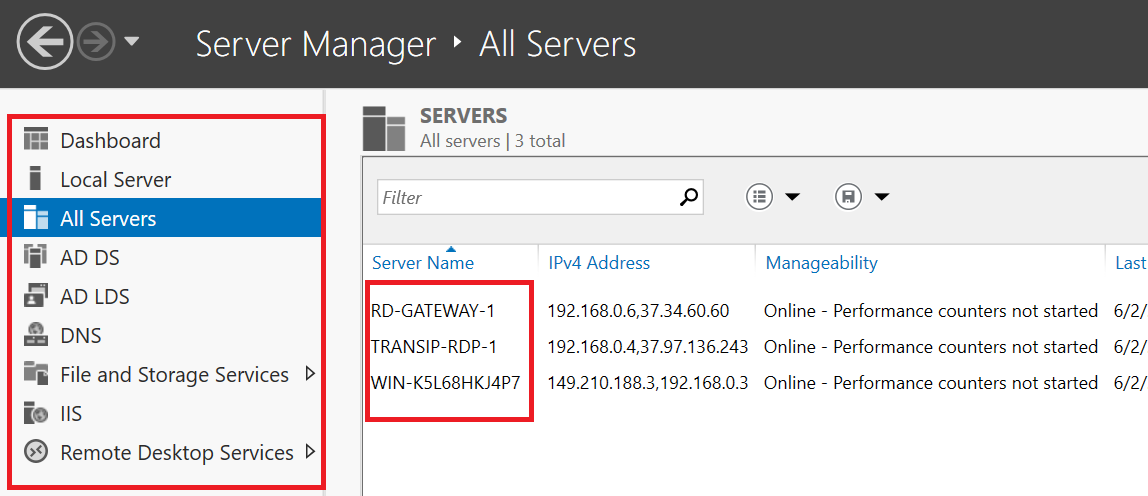
Task: Click IP address 192.168.0.4,37.97.136.243
Action: (648, 347)
